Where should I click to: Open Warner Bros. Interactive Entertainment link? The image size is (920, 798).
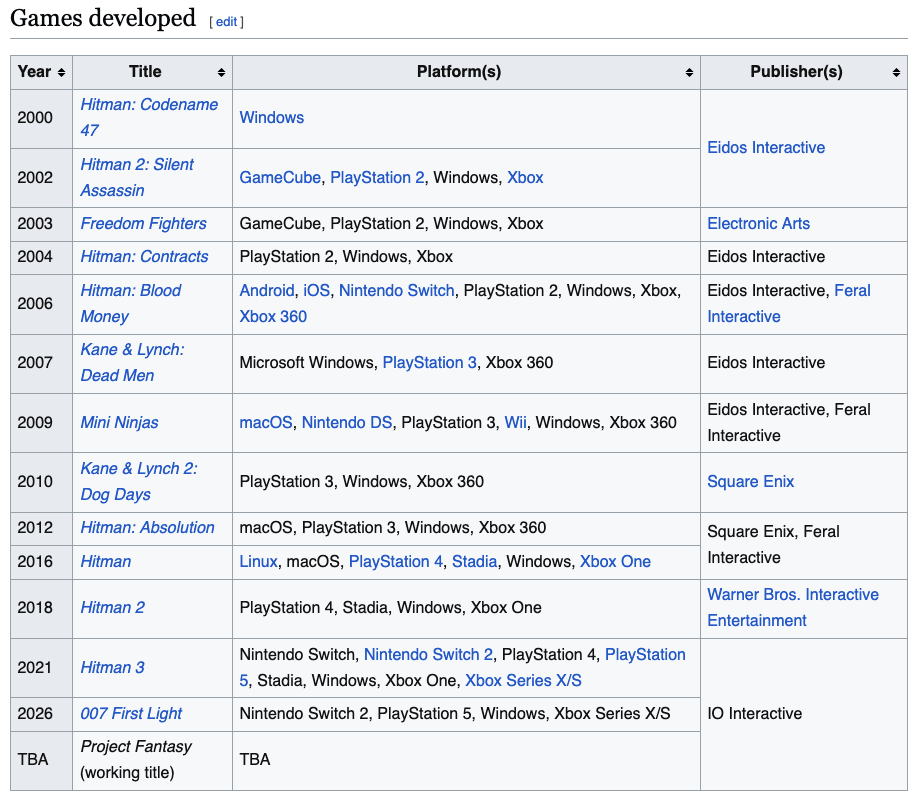(793, 607)
